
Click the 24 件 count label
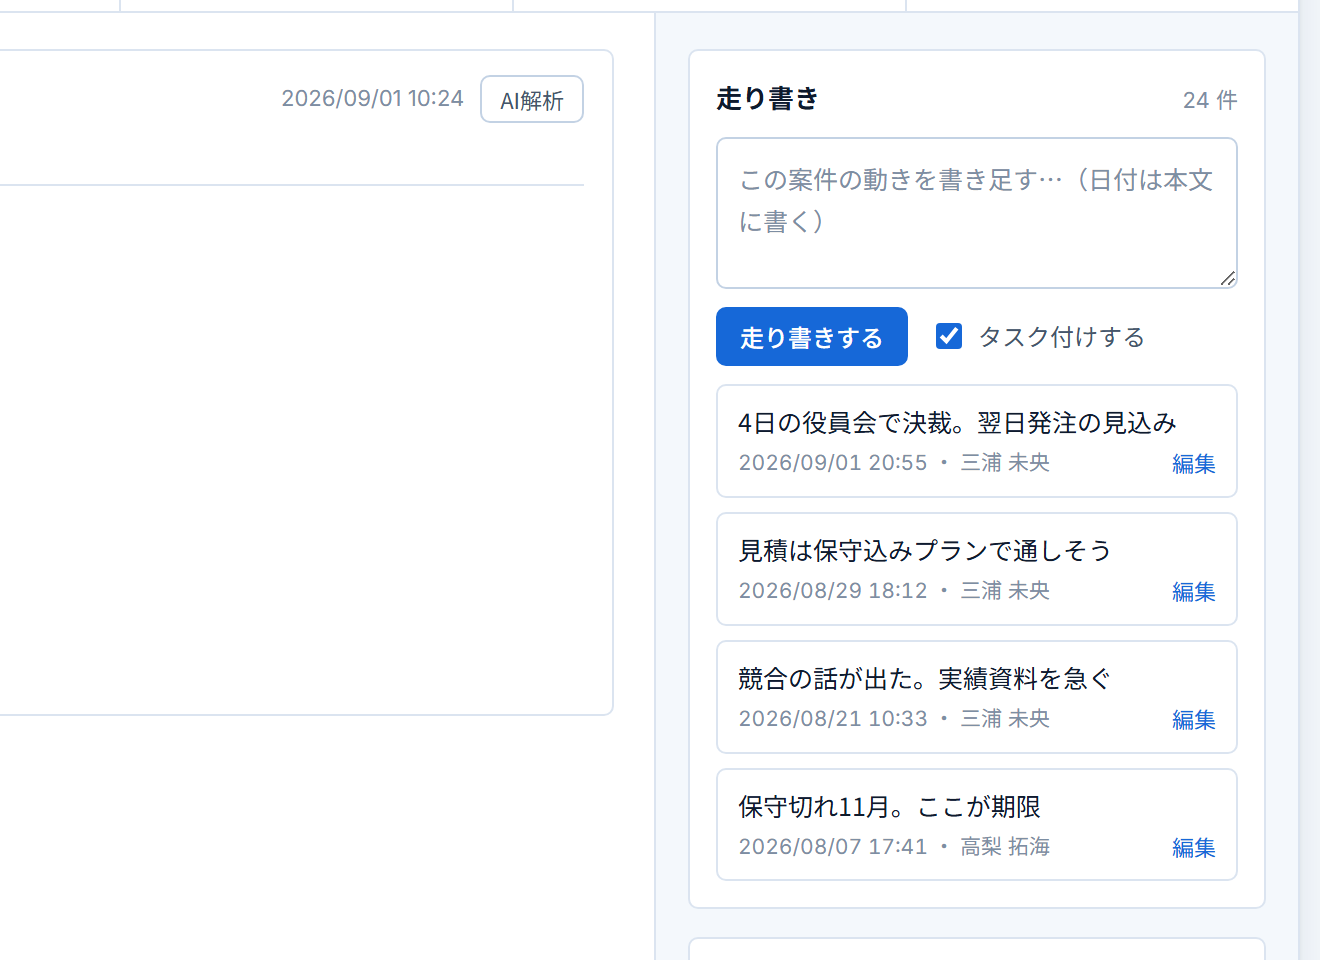(x=1210, y=100)
